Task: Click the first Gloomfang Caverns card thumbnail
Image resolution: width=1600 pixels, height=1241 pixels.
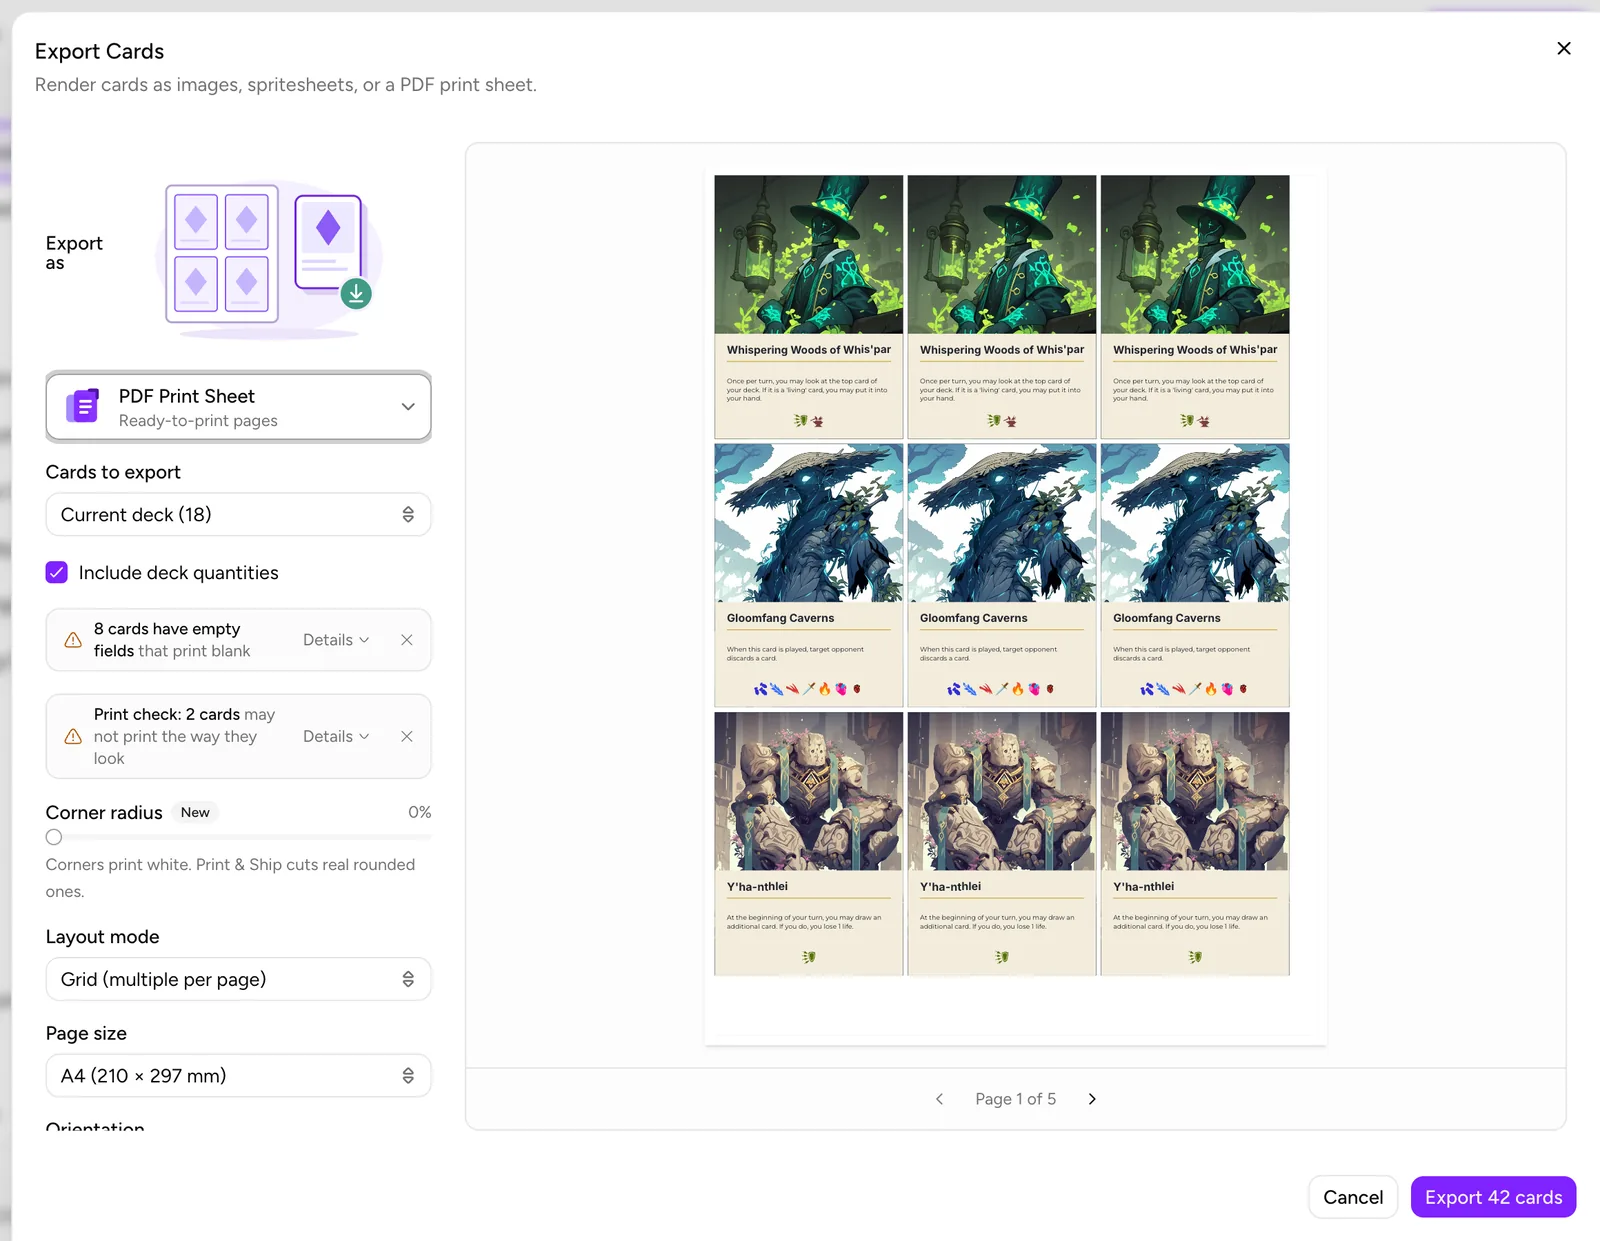Action: click(x=809, y=575)
